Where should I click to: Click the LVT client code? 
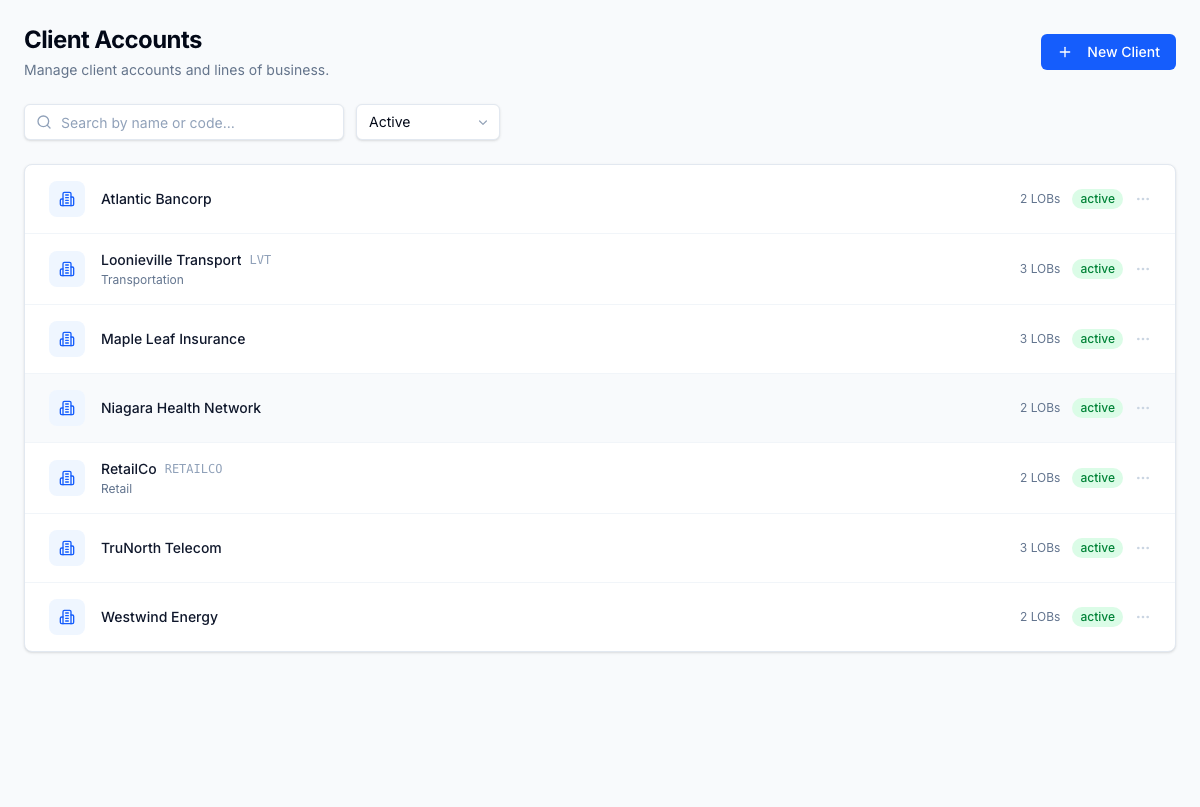(x=260, y=260)
